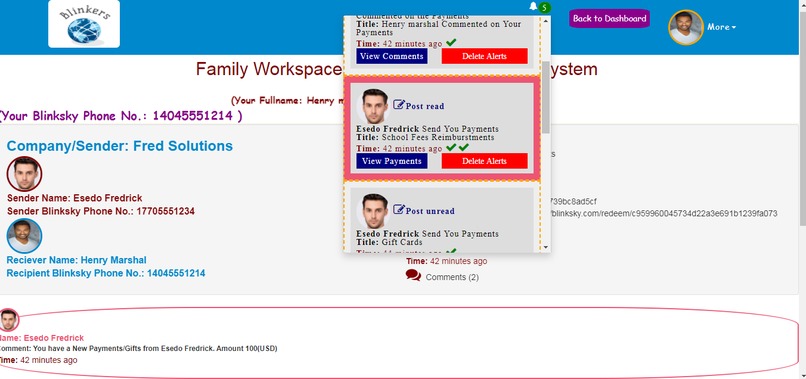Click the Post read edit icon
The width and height of the screenshot is (806, 379).
point(399,105)
